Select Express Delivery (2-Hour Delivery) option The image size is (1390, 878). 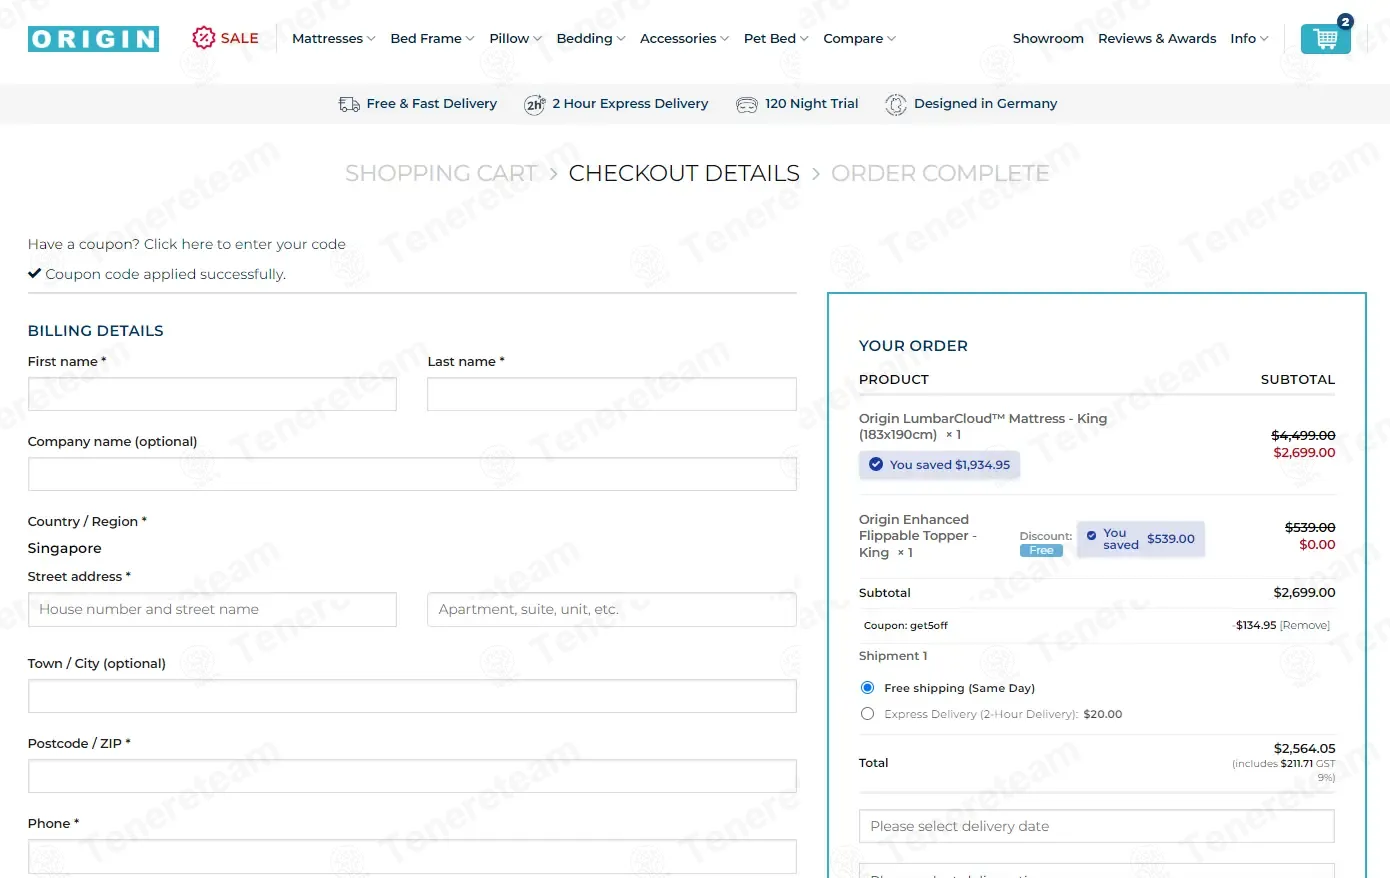click(x=867, y=714)
